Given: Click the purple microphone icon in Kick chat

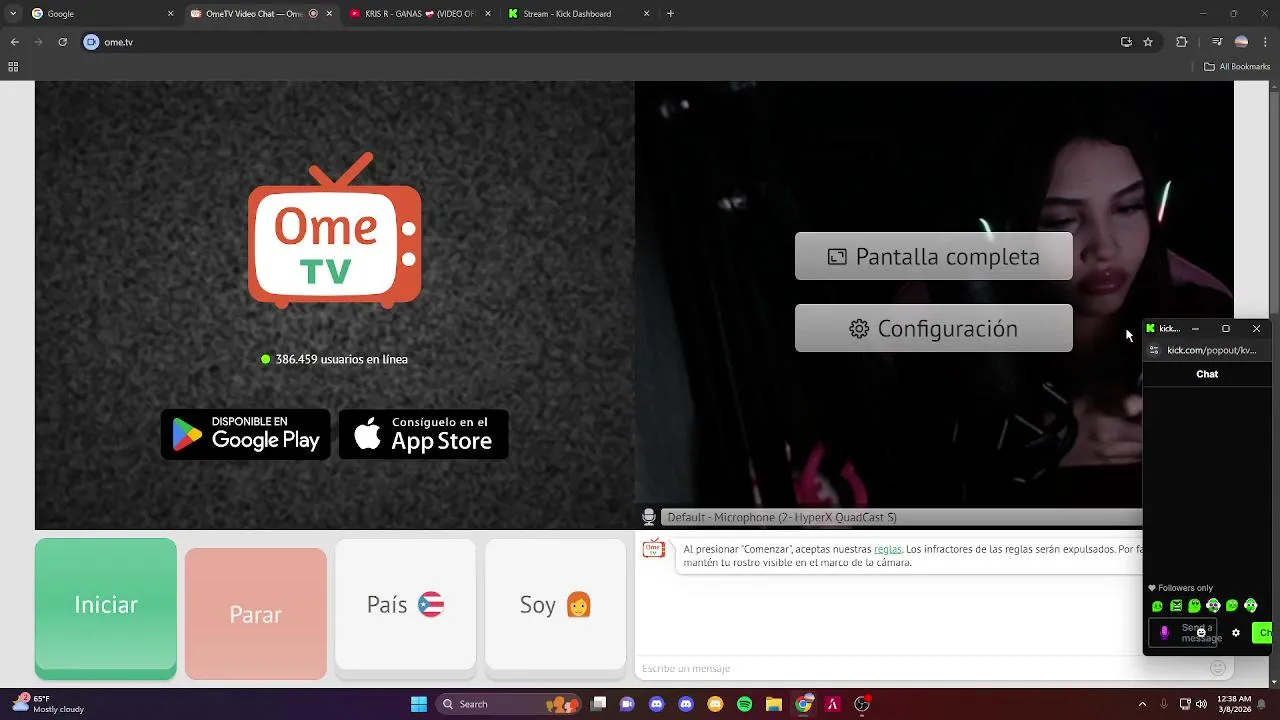Looking at the screenshot, I should 1164,633.
